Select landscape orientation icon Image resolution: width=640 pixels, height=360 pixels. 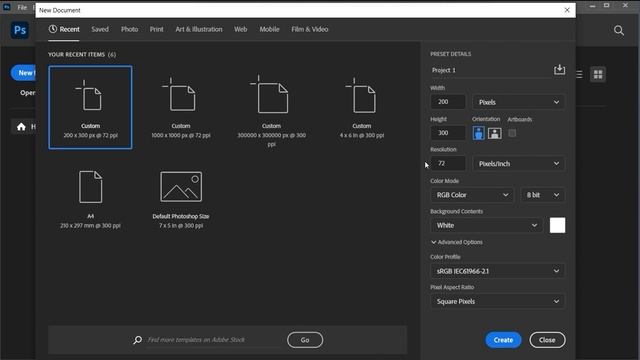point(495,133)
